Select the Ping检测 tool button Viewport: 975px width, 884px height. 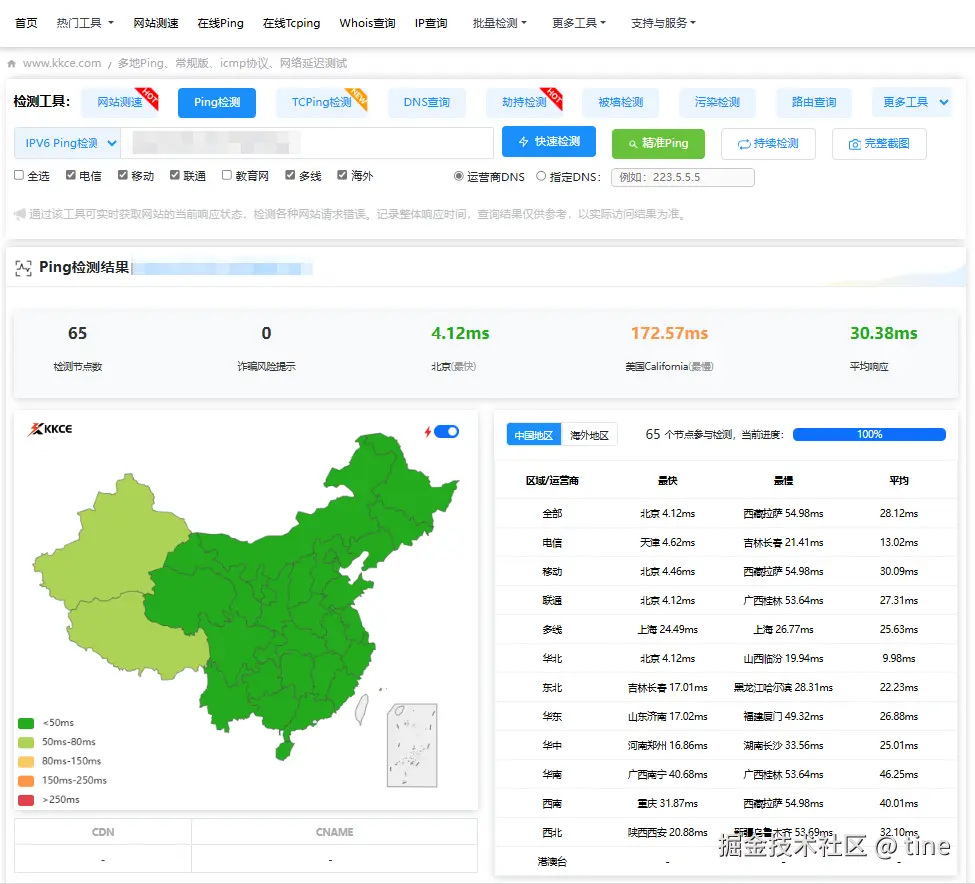point(217,103)
